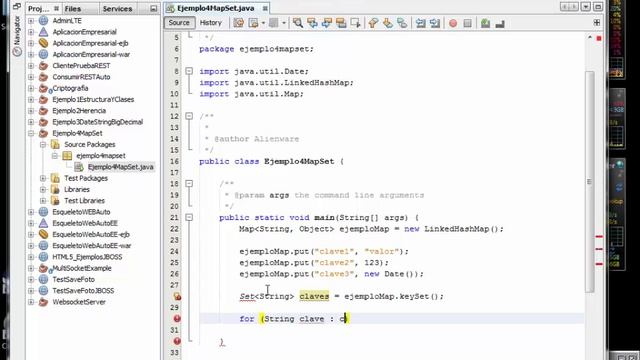640x360 pixels.
Task: Minimize the Projects window group
Action: tap(153, 8)
